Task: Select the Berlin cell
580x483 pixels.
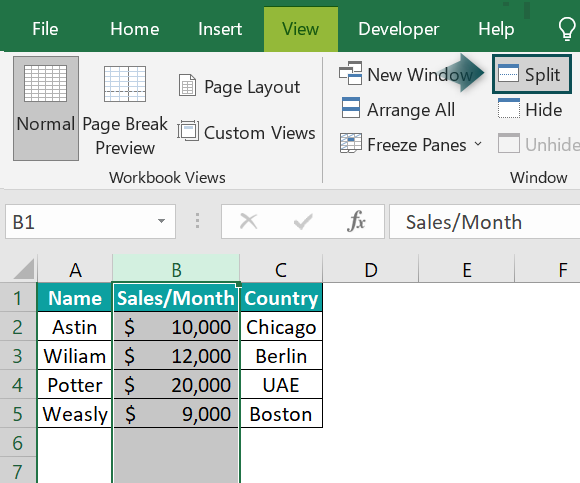Action: pos(281,355)
